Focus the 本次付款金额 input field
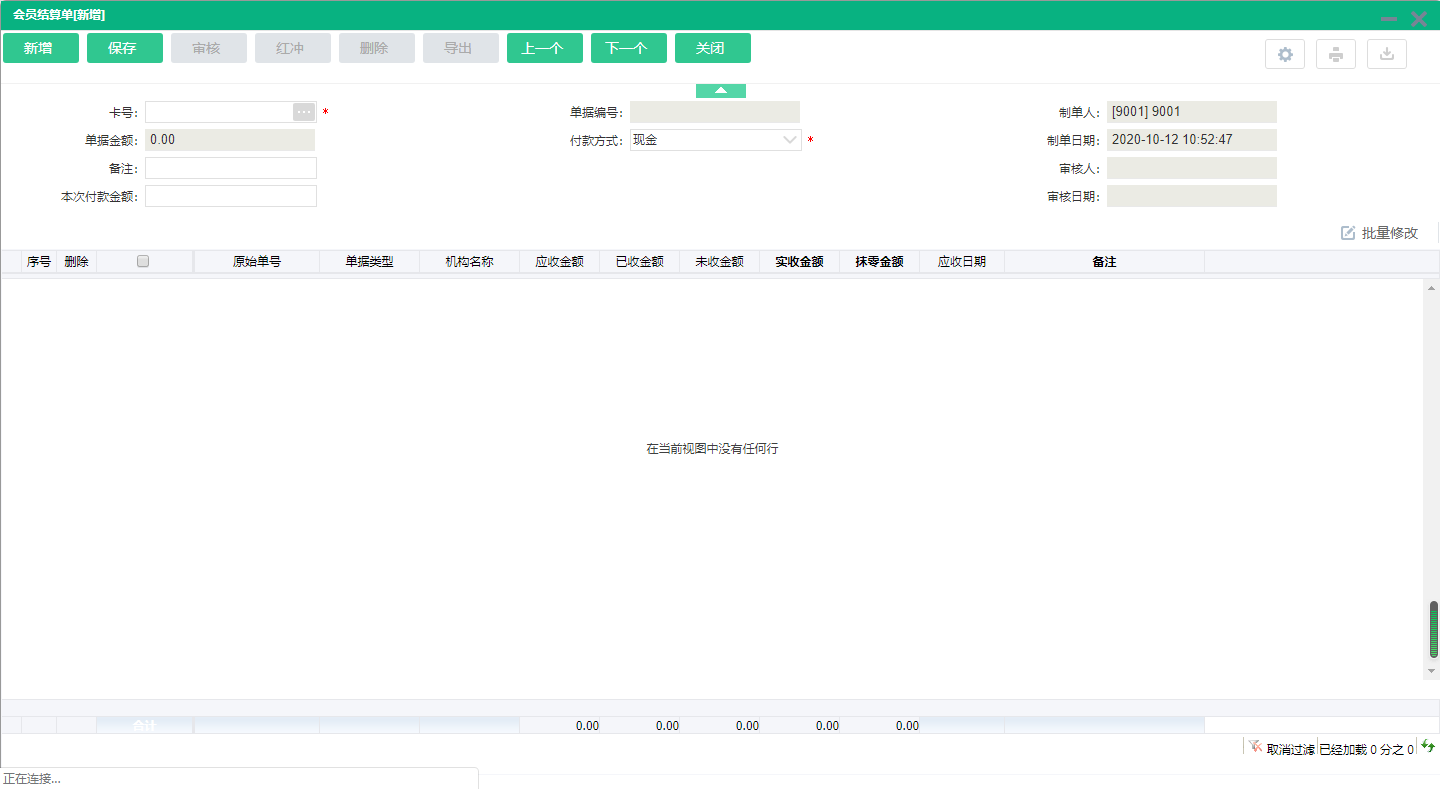This screenshot has height=789, width=1440. pos(231,196)
